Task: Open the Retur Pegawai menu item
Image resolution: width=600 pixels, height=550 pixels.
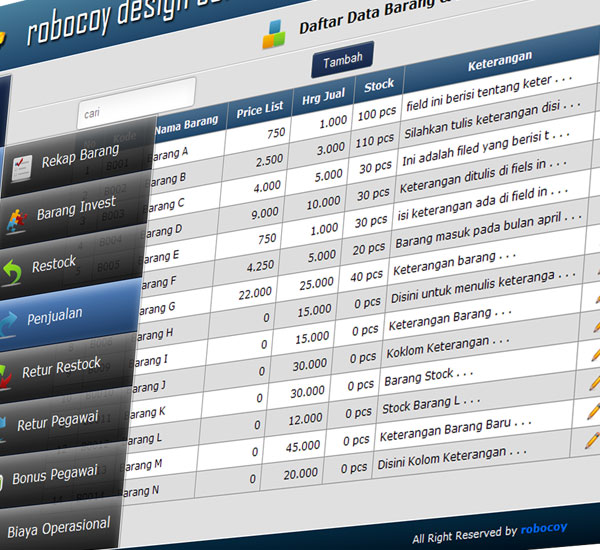Action: pyautogui.click(x=57, y=422)
